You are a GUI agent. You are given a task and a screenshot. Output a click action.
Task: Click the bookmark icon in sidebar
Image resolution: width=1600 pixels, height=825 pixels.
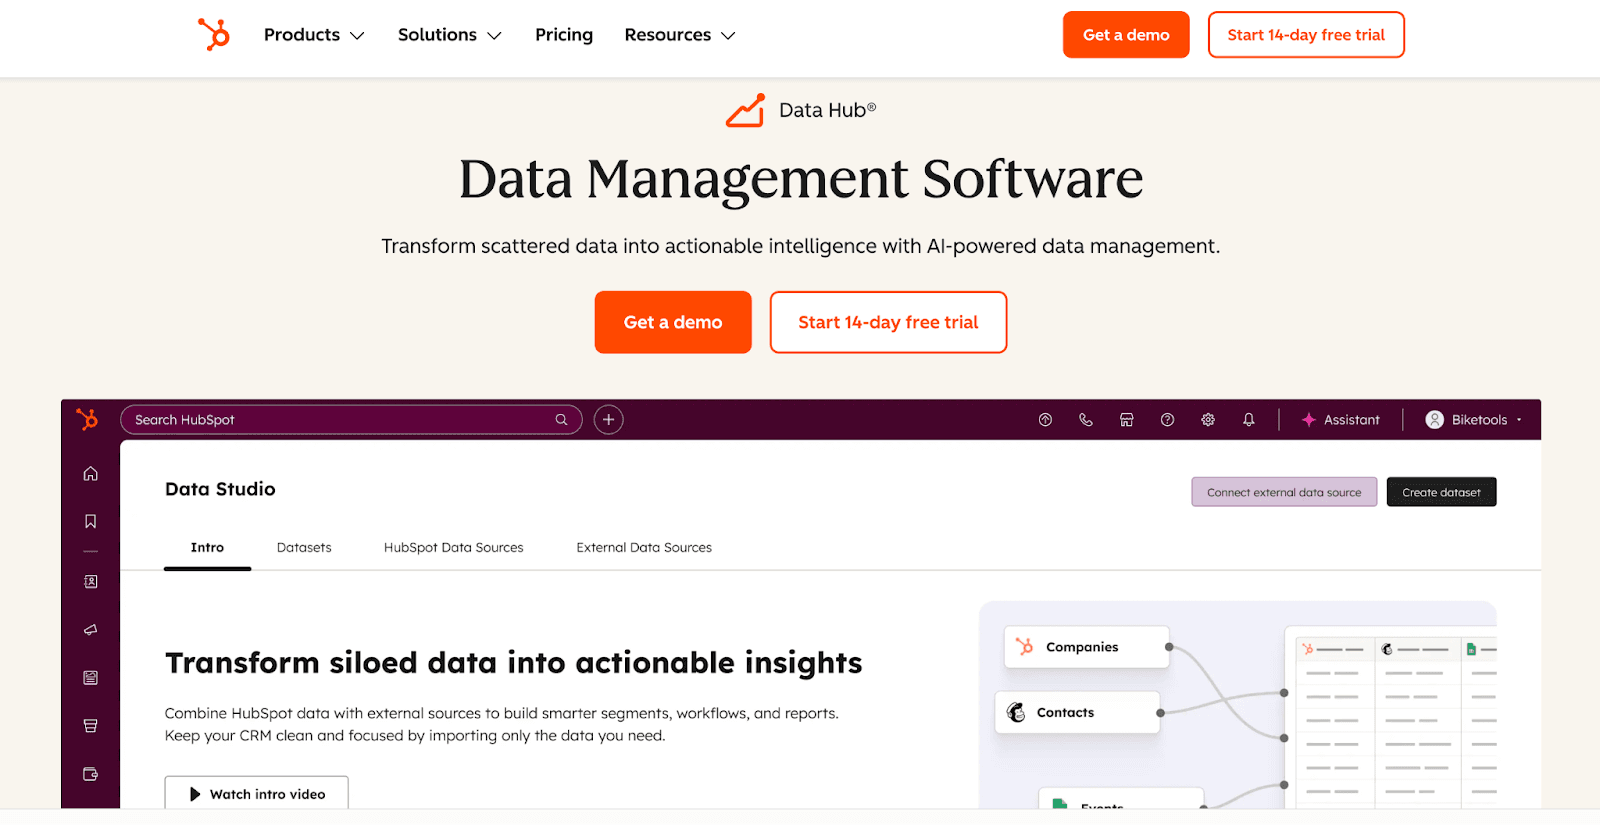(x=91, y=521)
